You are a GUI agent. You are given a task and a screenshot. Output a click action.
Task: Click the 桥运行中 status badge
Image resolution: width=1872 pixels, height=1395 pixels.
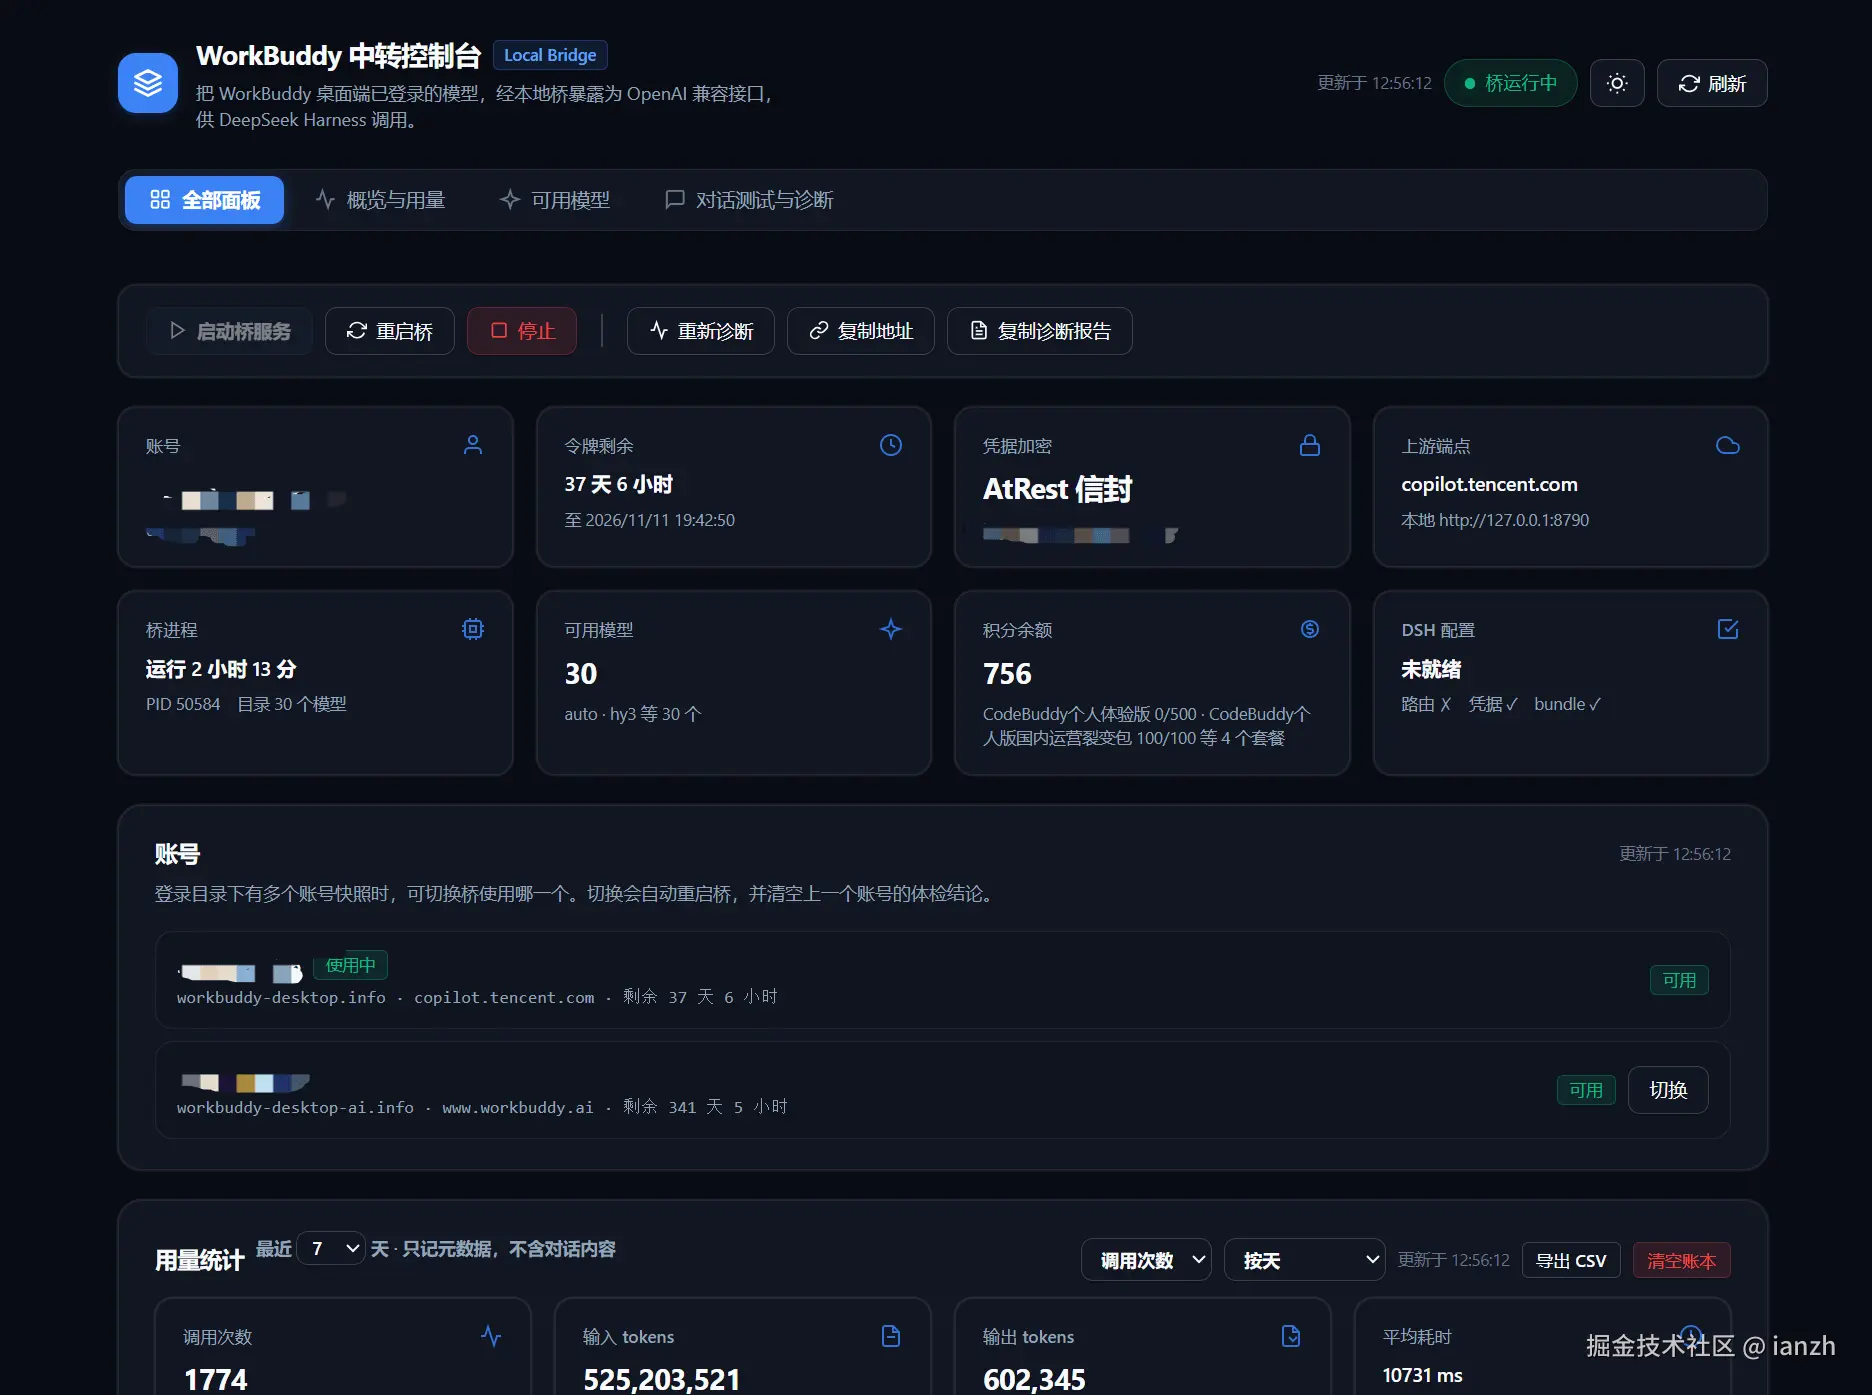pos(1511,83)
